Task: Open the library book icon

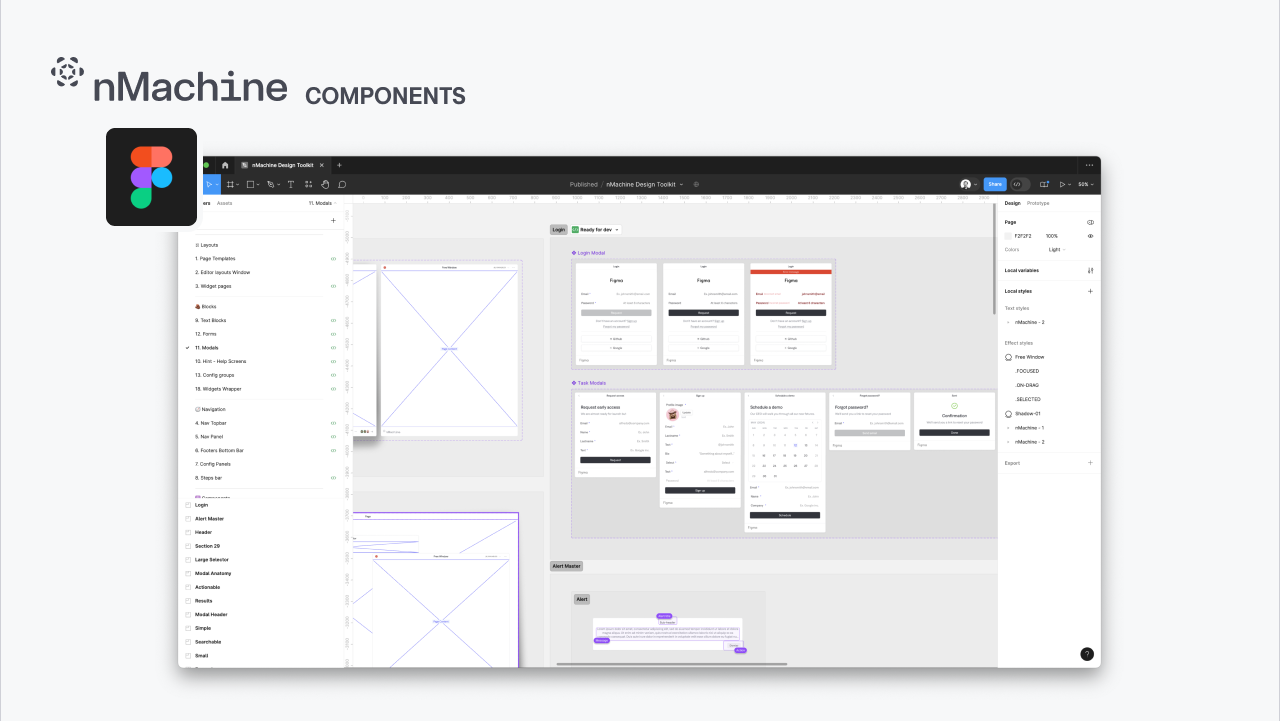Action: (x=1044, y=184)
